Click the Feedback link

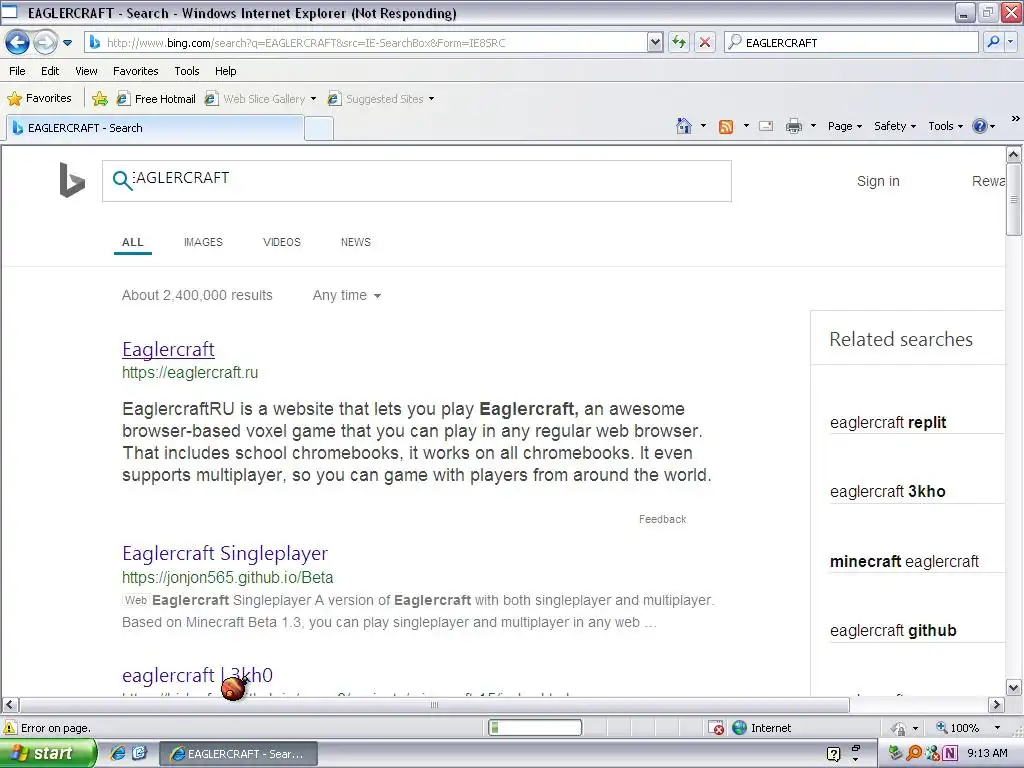pos(662,519)
